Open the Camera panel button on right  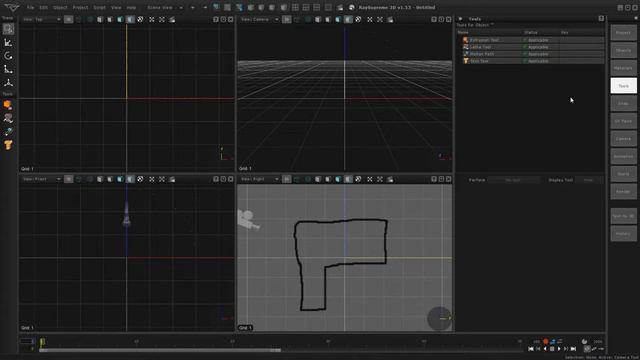pyautogui.click(x=623, y=139)
